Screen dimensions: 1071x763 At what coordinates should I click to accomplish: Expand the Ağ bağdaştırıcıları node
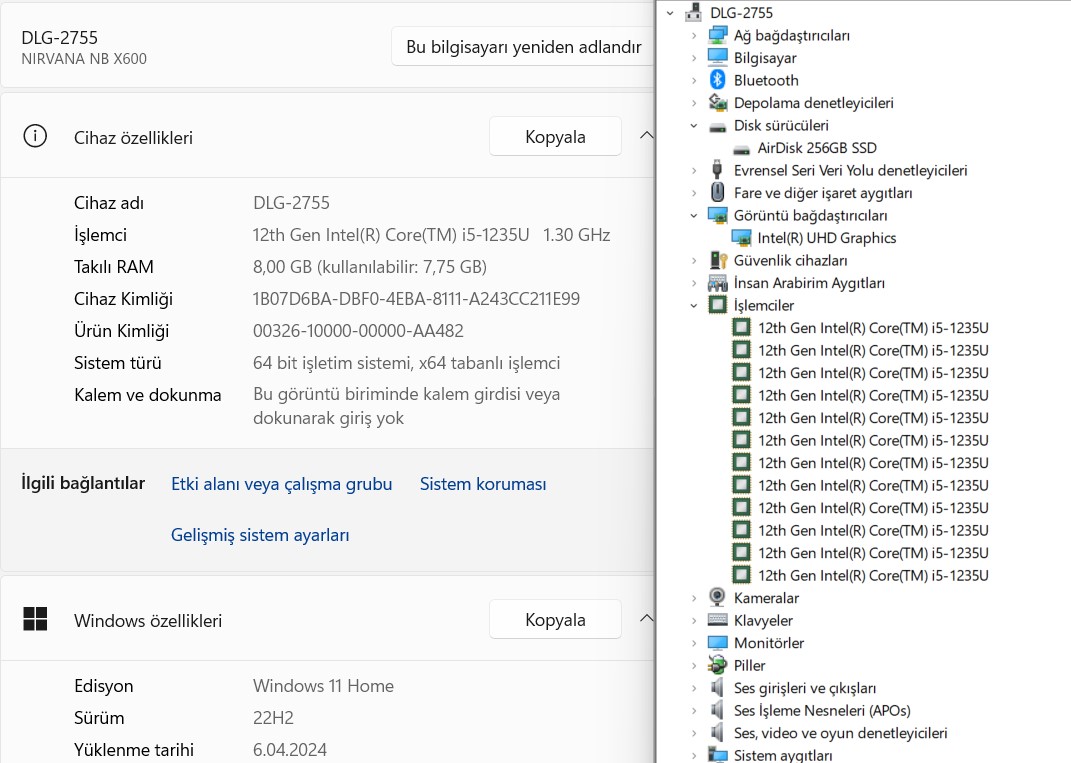click(694, 35)
